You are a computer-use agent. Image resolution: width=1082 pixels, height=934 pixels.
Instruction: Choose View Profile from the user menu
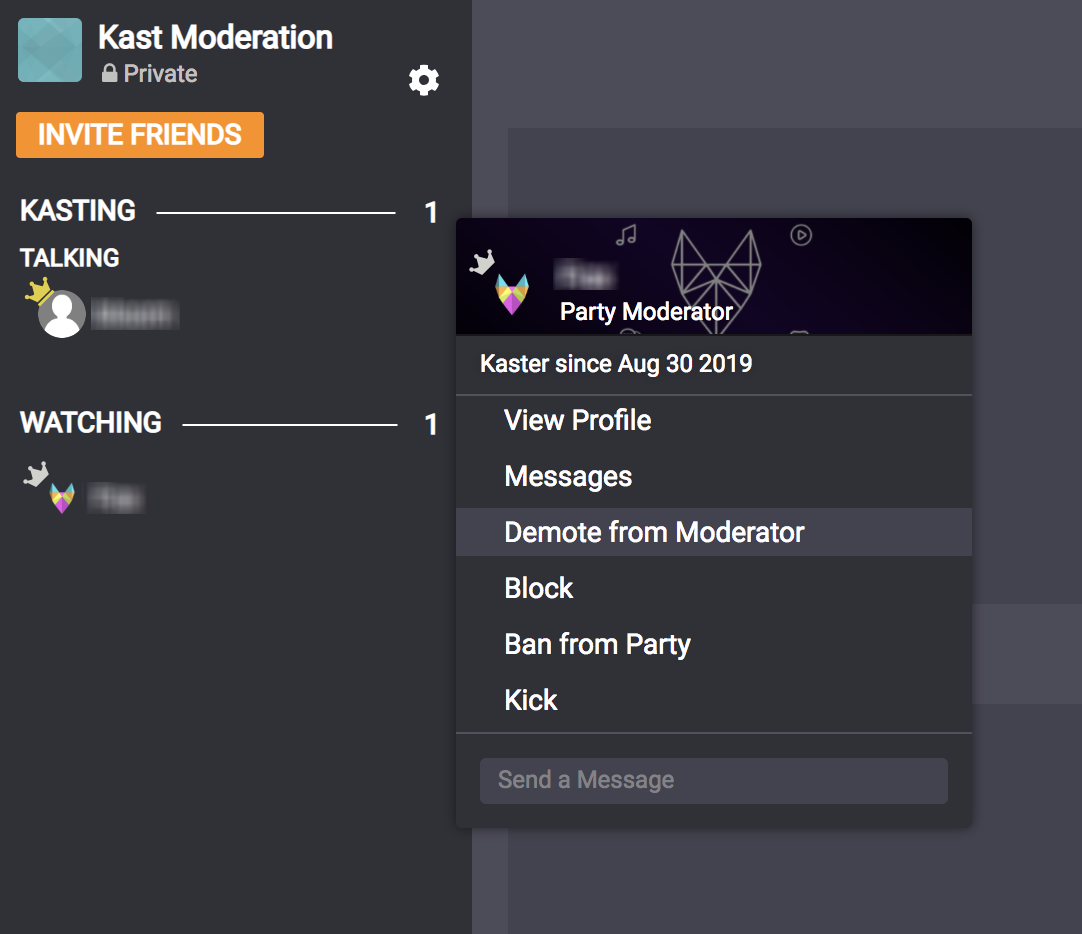click(577, 420)
